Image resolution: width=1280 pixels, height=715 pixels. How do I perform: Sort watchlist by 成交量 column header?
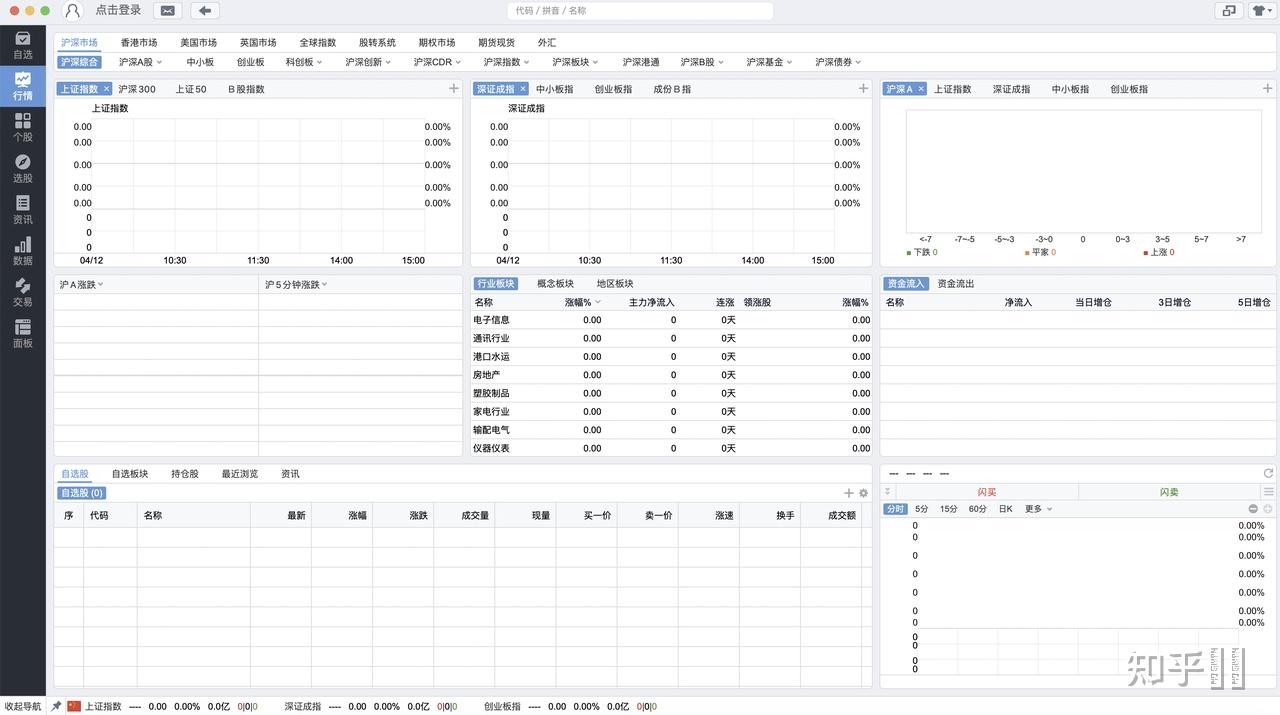tap(475, 515)
